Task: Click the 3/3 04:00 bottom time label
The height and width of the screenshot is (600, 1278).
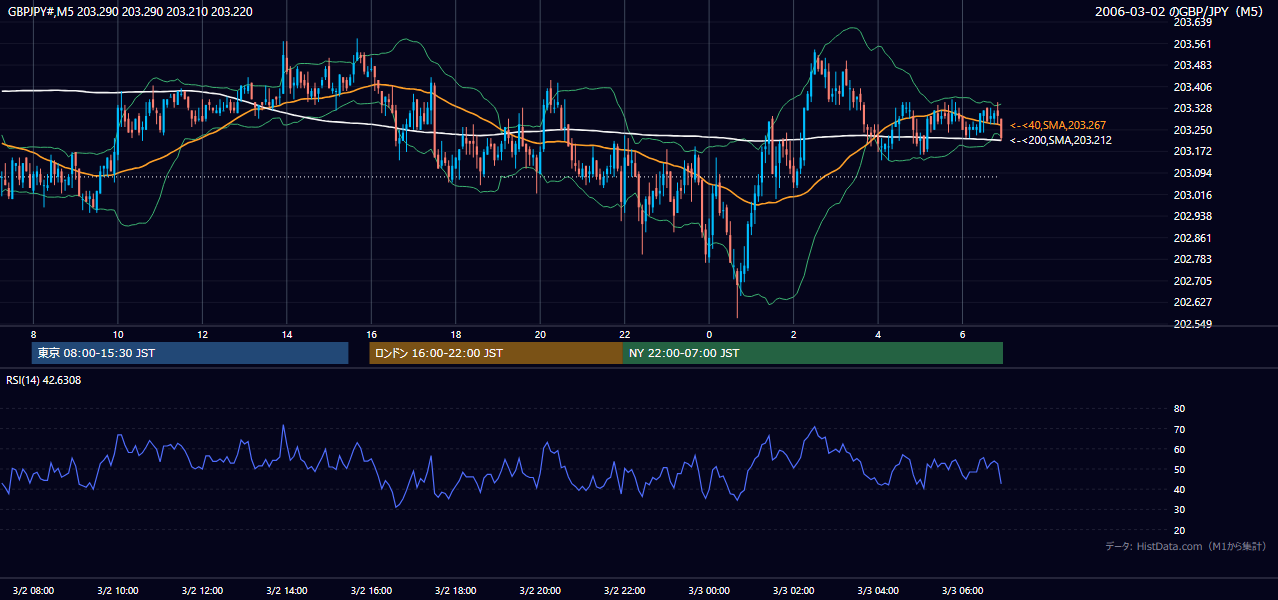Action: (x=879, y=590)
